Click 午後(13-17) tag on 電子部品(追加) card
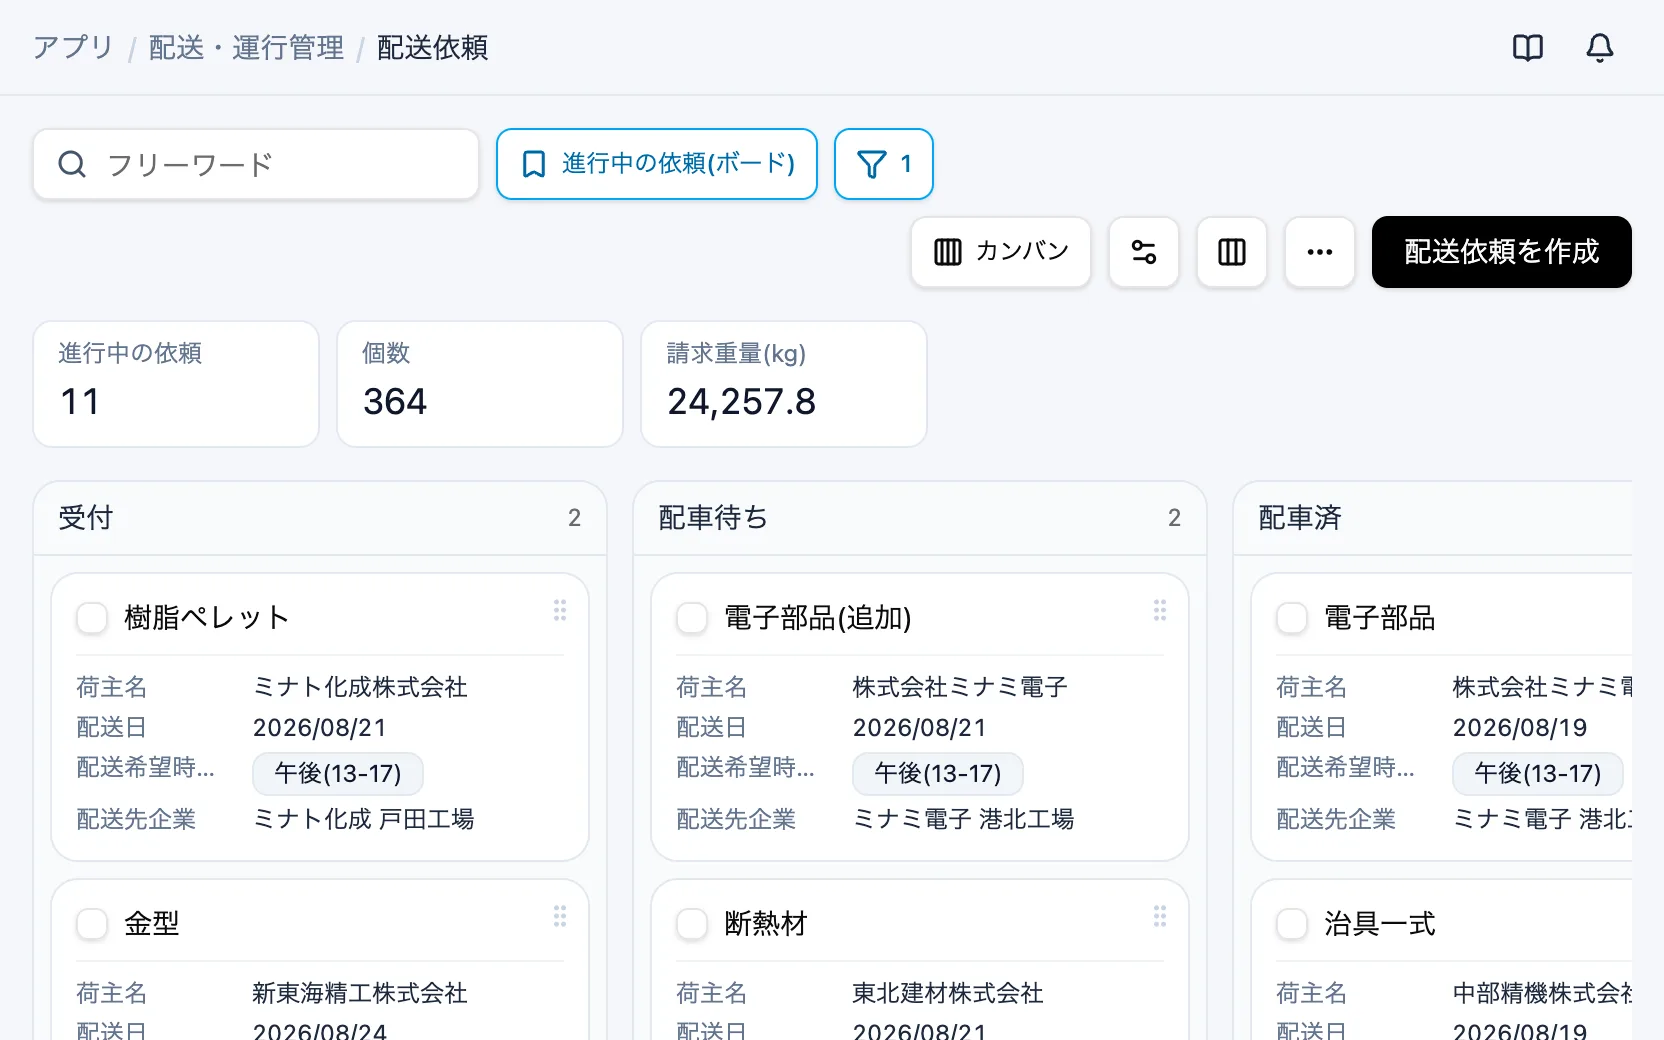Viewport: 1664px width, 1040px height. [x=938, y=773]
